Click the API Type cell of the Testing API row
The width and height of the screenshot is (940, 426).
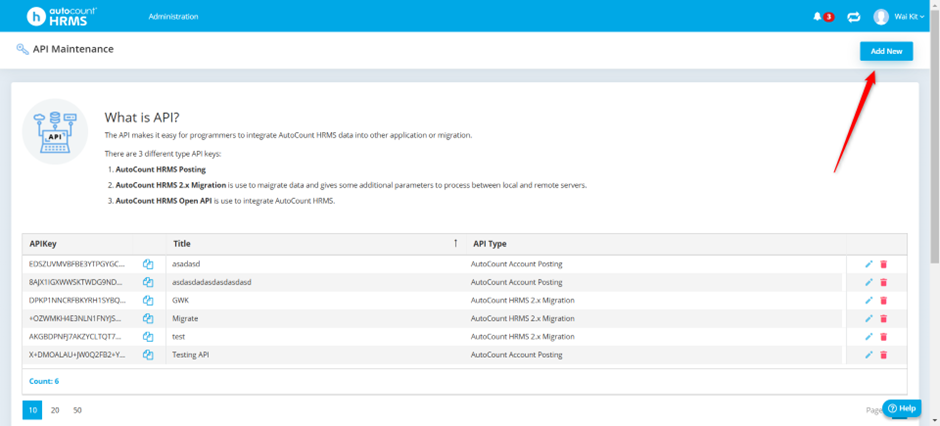[x=656, y=355]
